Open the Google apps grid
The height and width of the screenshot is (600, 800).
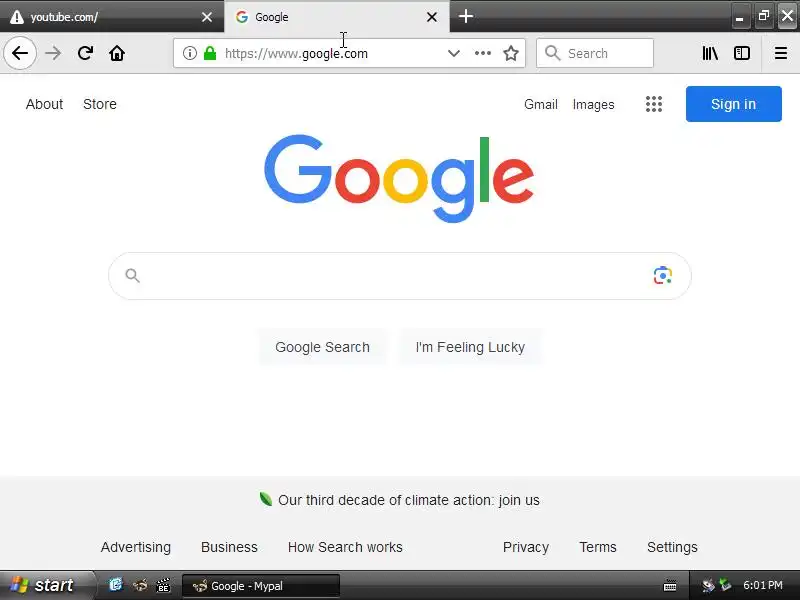pos(654,104)
